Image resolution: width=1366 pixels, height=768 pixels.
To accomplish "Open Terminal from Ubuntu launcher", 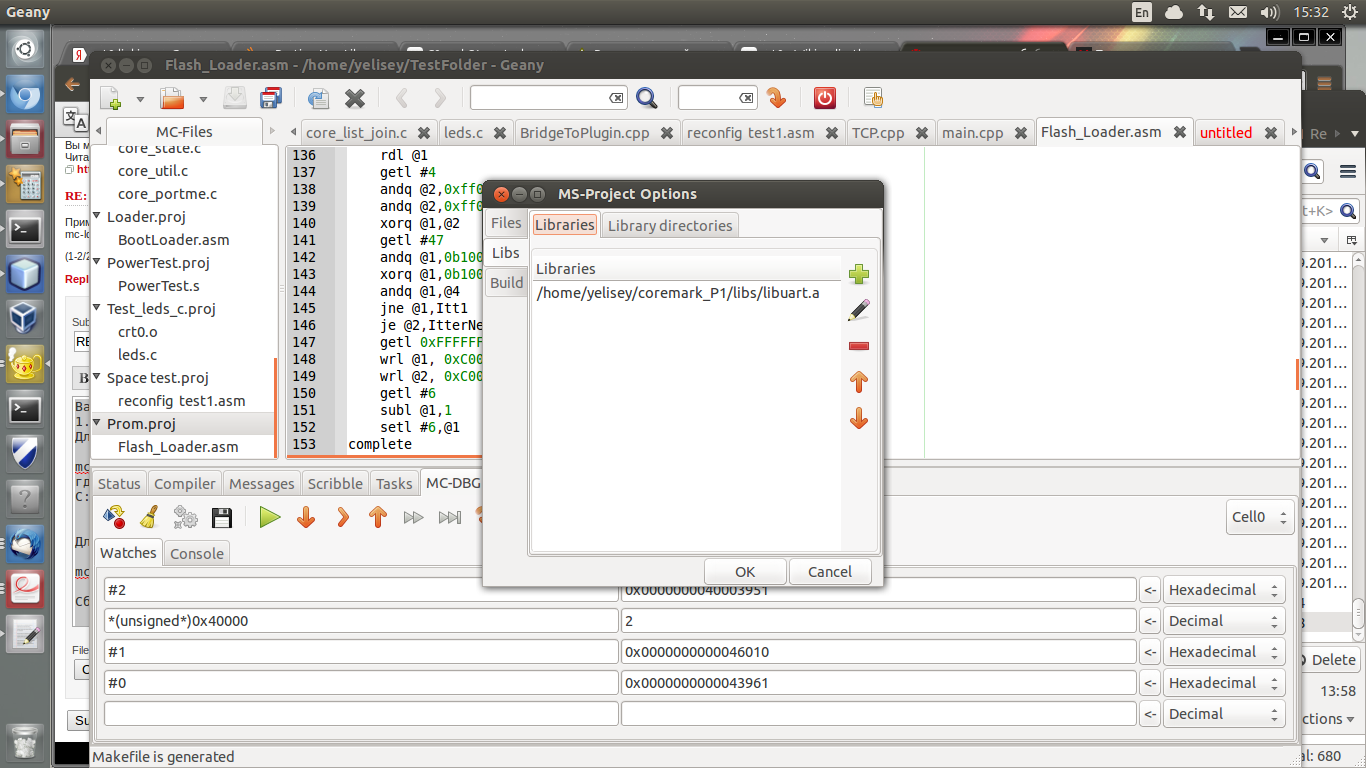I will [26, 230].
